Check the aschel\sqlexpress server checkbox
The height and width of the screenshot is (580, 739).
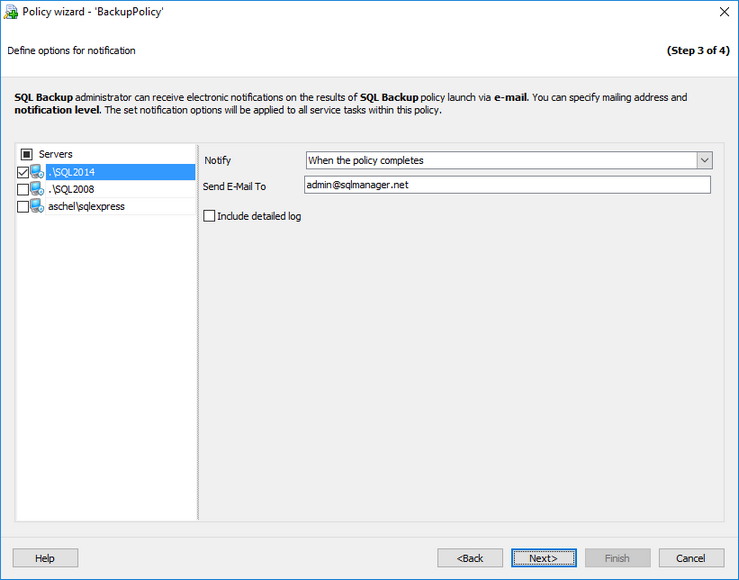23,206
